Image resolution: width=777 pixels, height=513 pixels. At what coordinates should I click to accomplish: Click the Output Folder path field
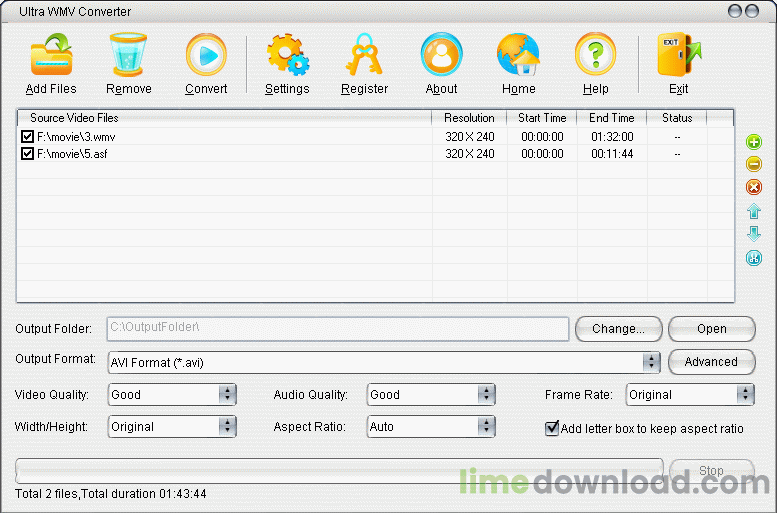(337, 328)
